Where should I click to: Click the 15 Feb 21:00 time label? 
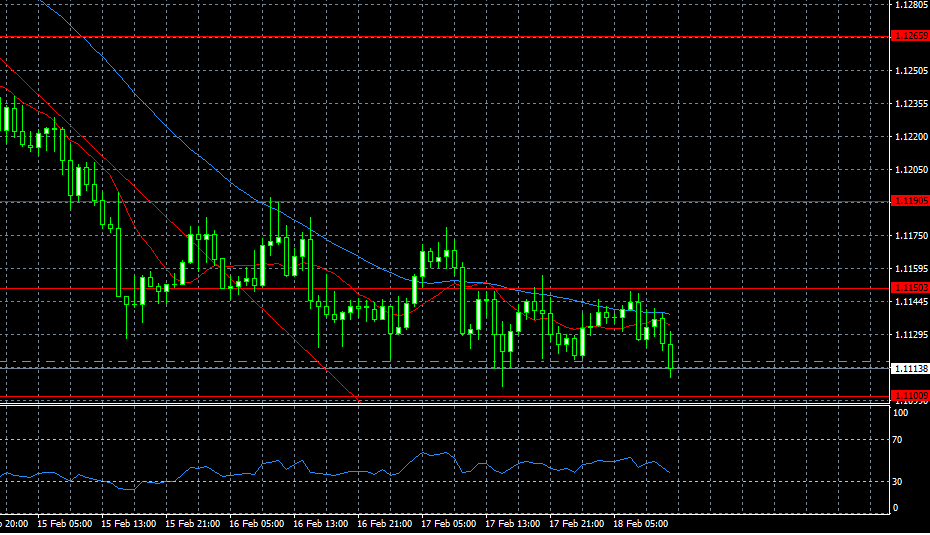tap(193, 524)
